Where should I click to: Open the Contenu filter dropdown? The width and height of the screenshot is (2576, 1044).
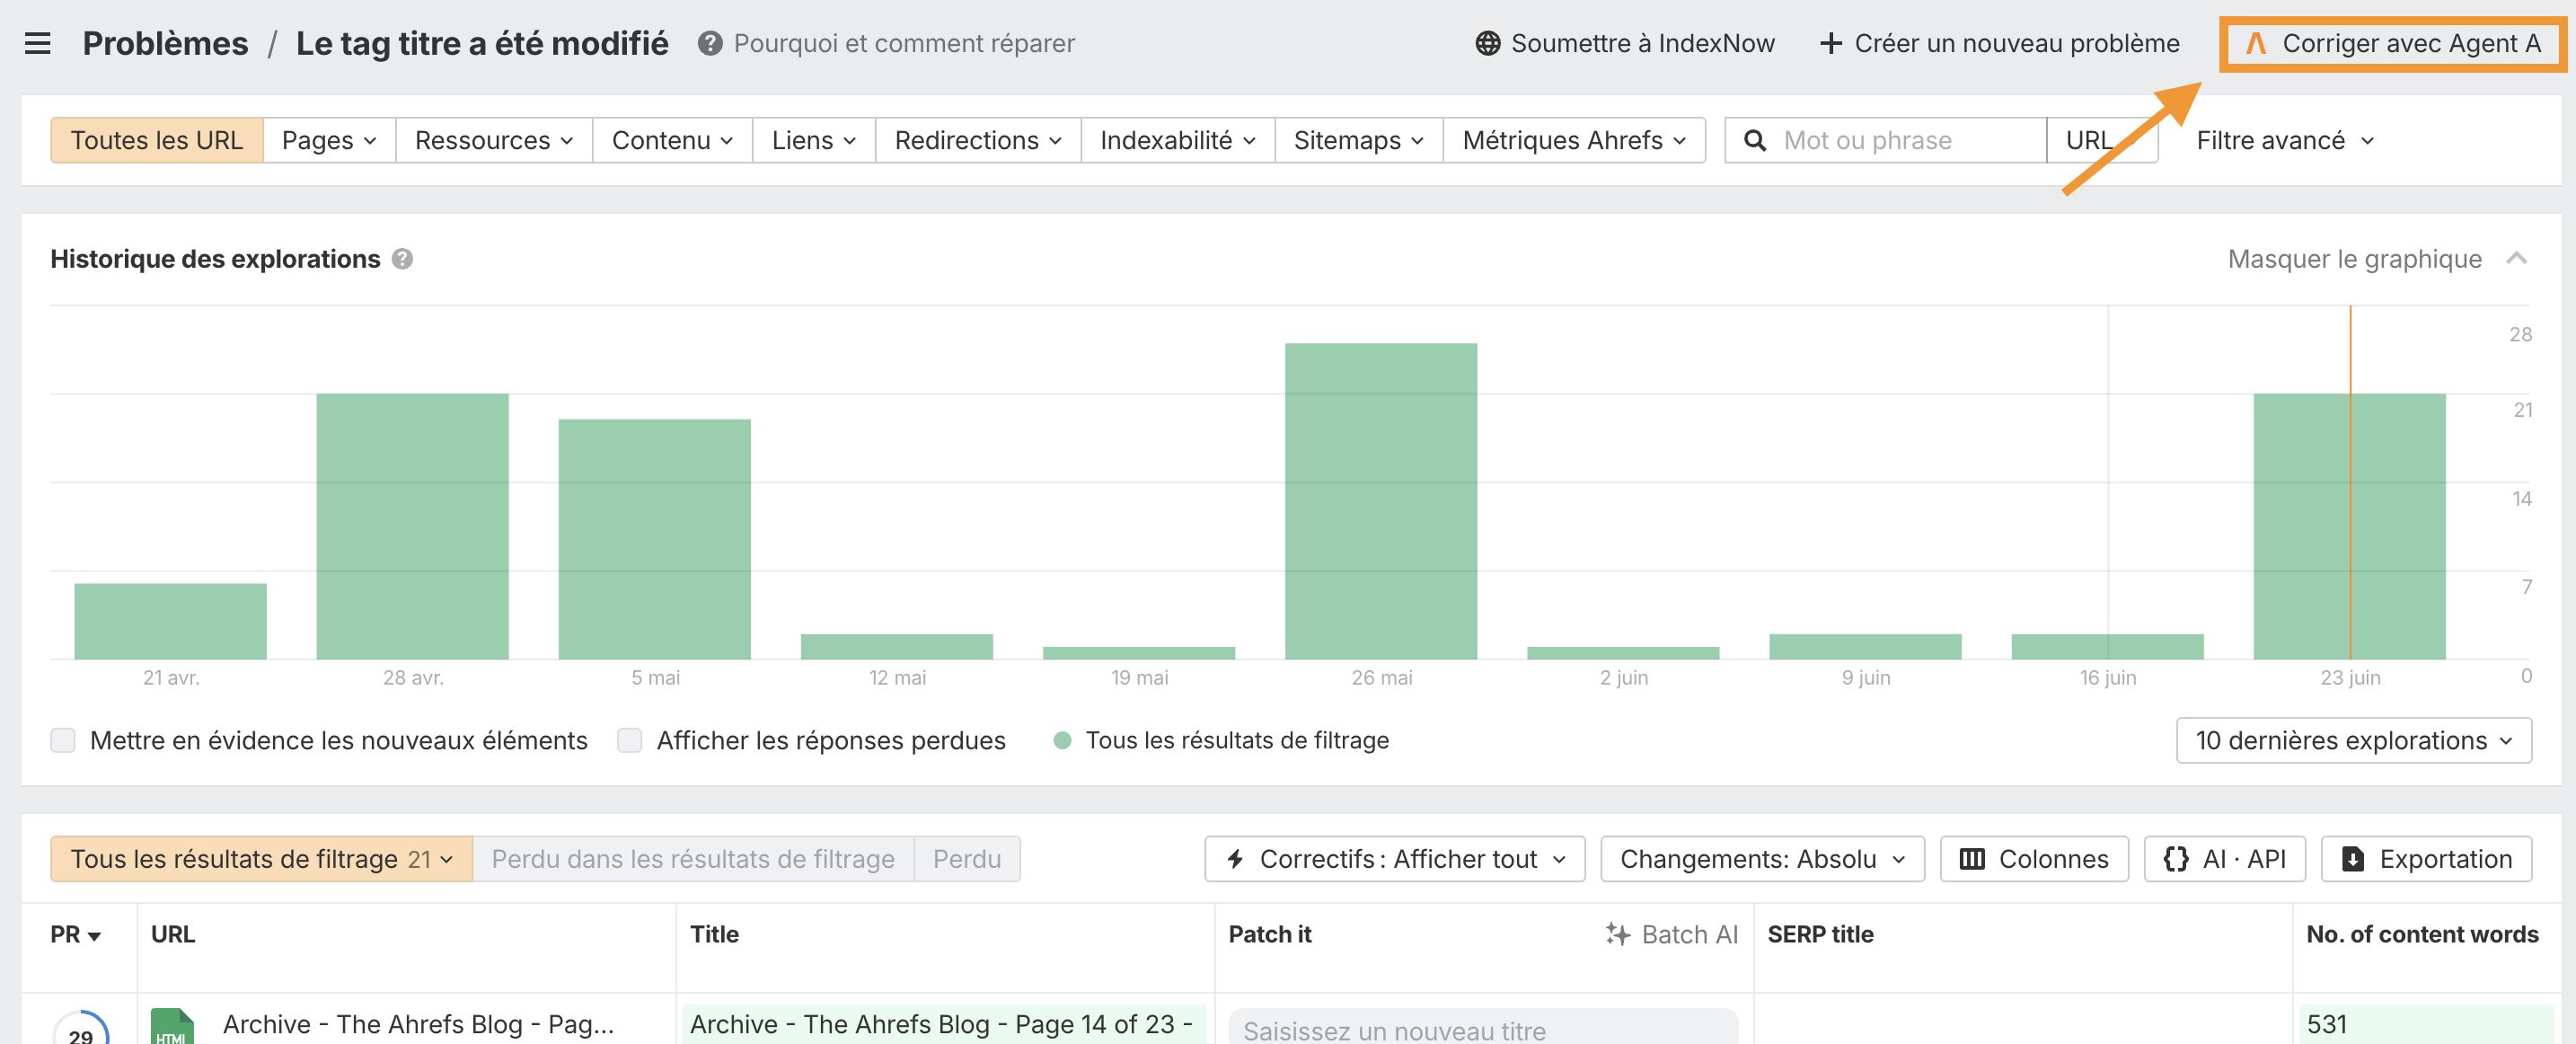click(672, 140)
